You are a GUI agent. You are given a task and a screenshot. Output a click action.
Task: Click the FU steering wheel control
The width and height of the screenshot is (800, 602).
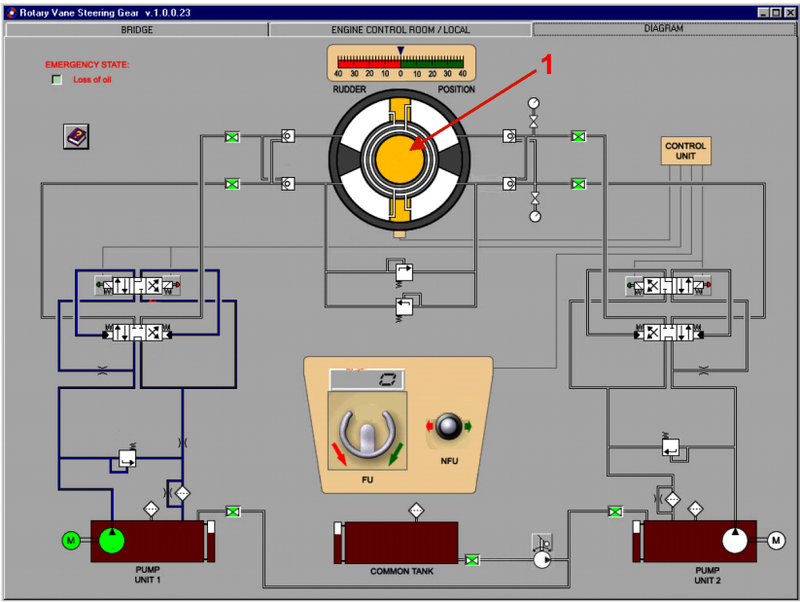367,431
